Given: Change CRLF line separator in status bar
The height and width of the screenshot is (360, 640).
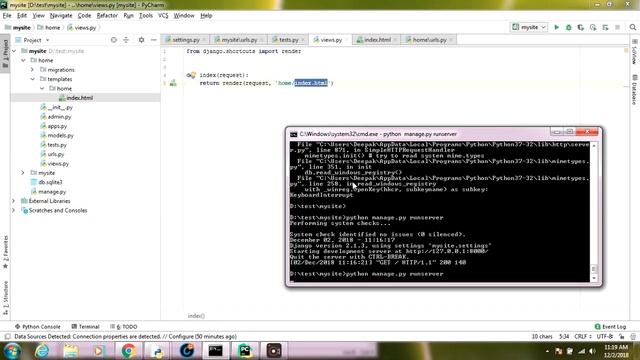Looking at the screenshot, I should 582,337.
